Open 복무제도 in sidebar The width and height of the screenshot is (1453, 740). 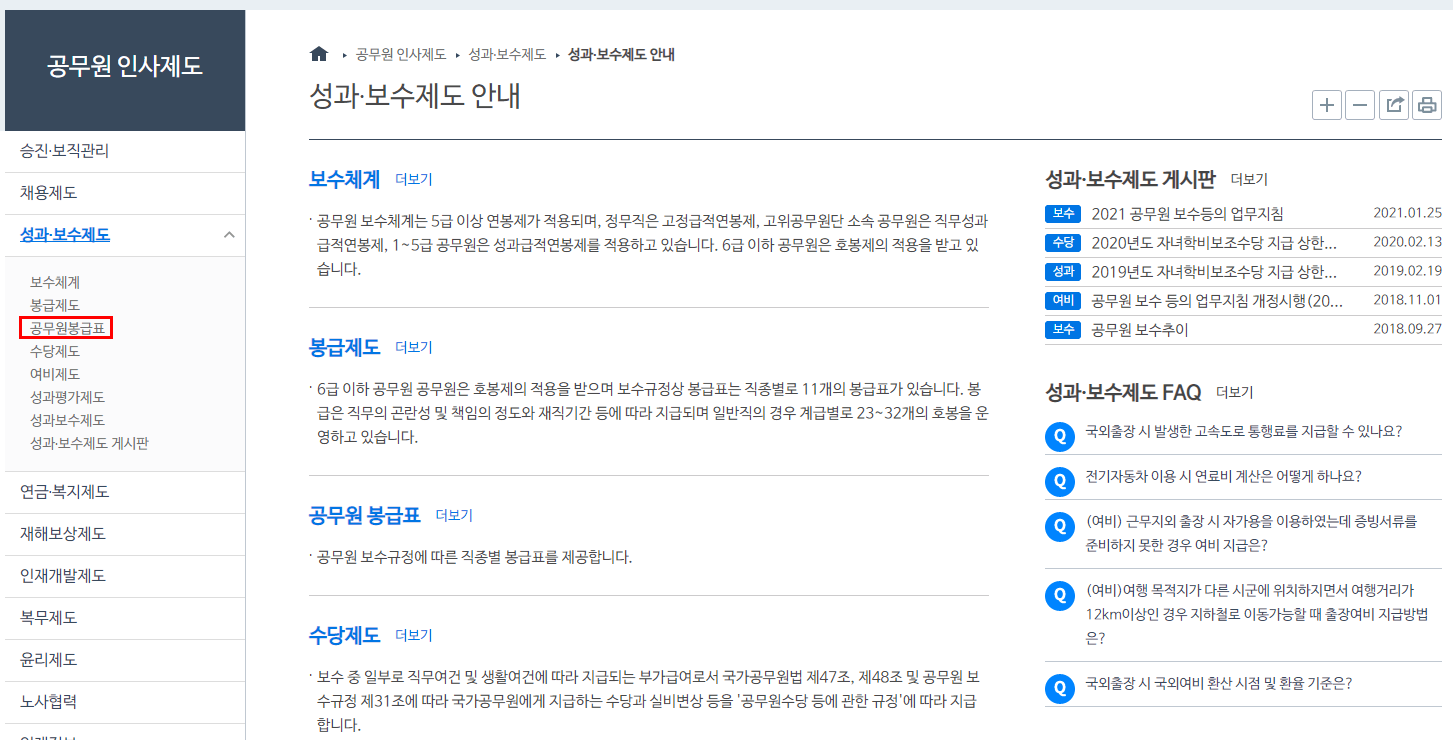point(125,618)
